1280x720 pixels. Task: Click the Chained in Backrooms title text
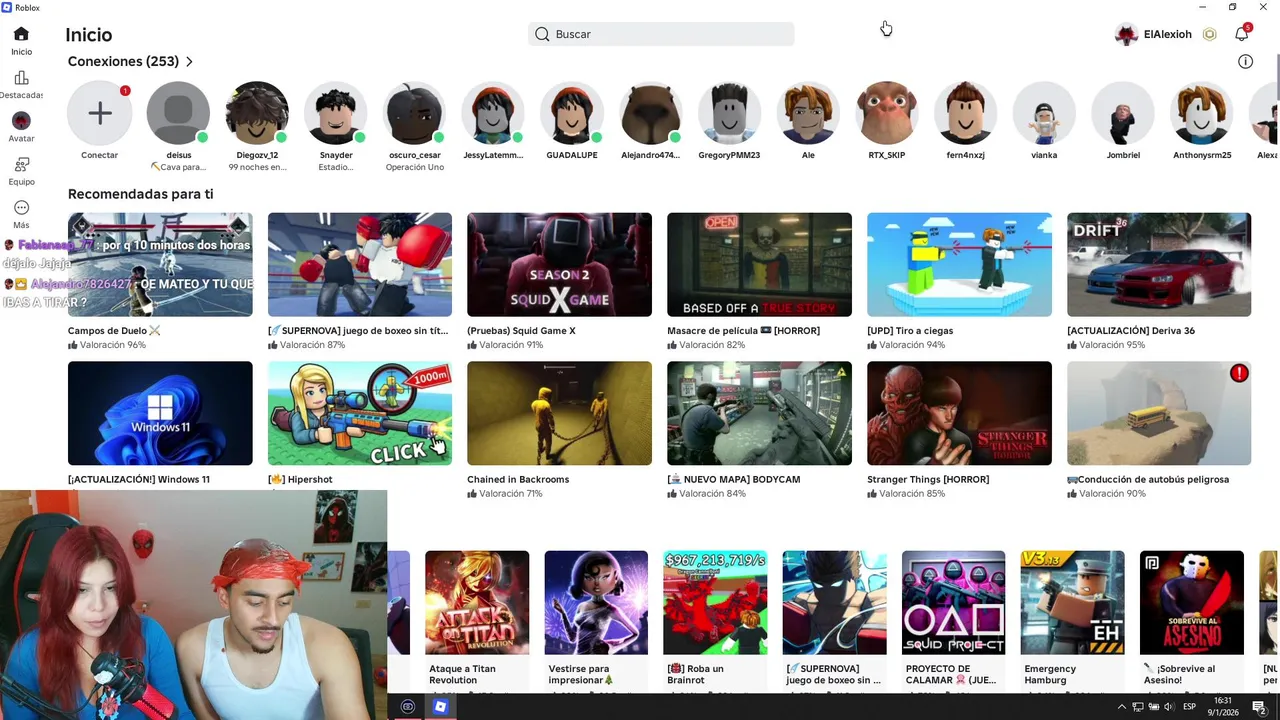point(518,479)
